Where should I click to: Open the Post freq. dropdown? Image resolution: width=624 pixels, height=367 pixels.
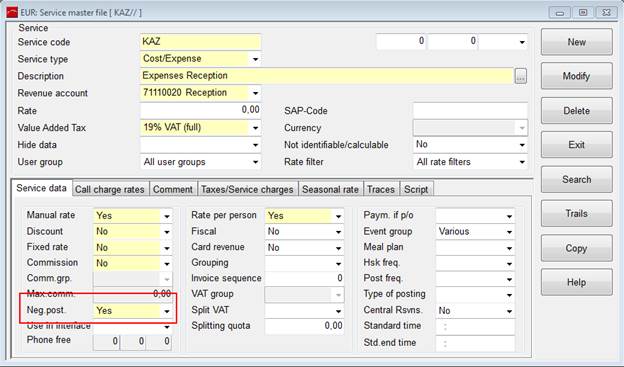click(509, 279)
